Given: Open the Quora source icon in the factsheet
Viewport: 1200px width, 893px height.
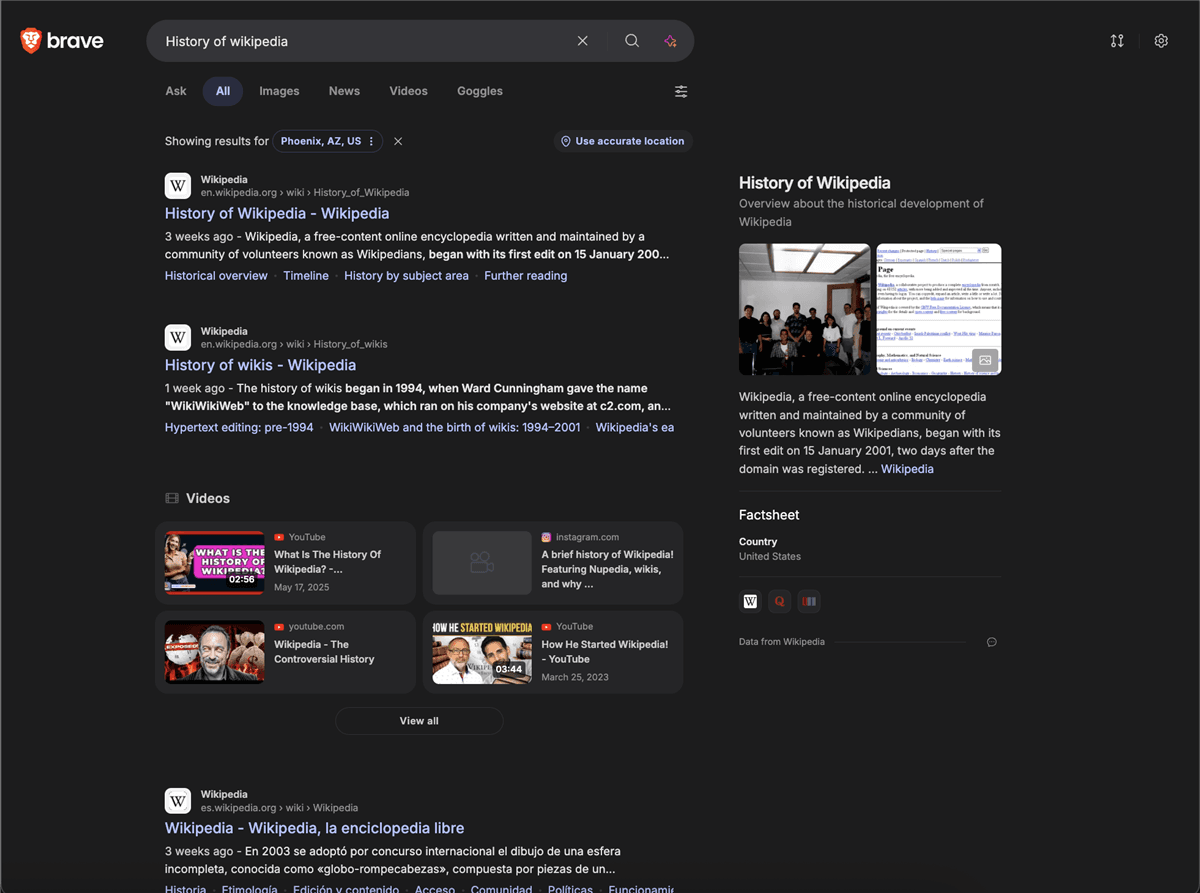Looking at the screenshot, I should [x=779, y=601].
